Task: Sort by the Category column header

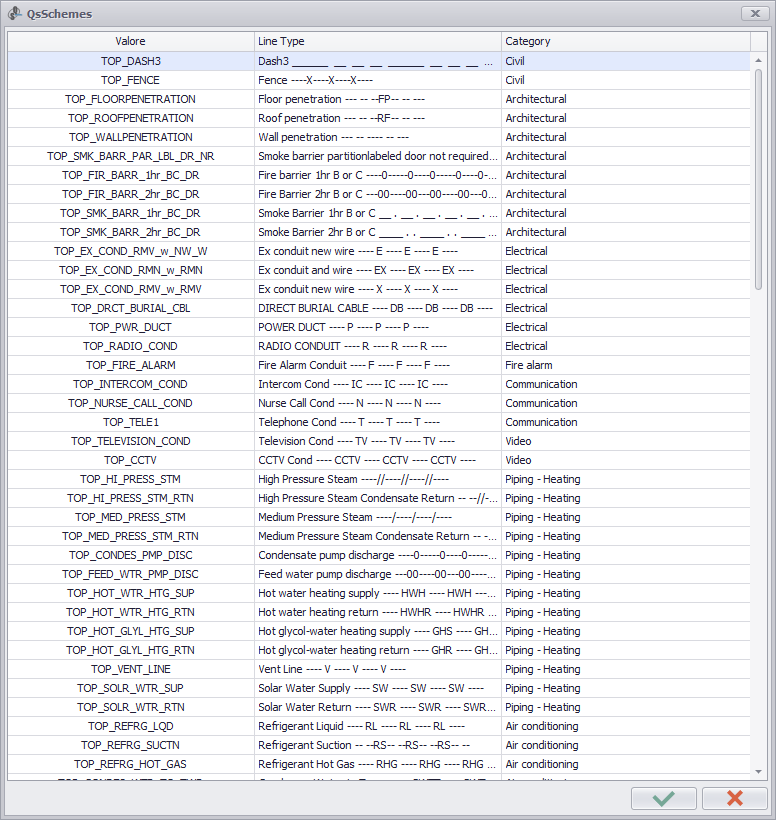Action: click(x=625, y=41)
